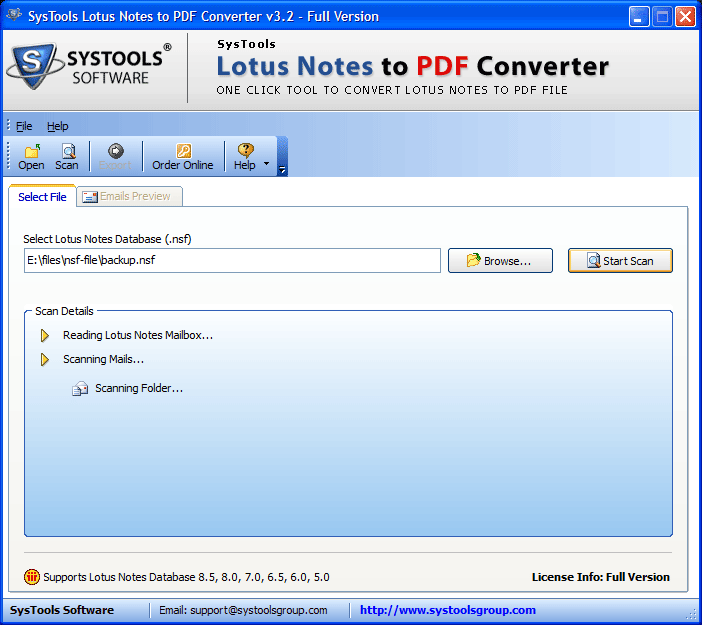
Task: Click the greyed-out Export toolbar icon
Action: (x=116, y=151)
